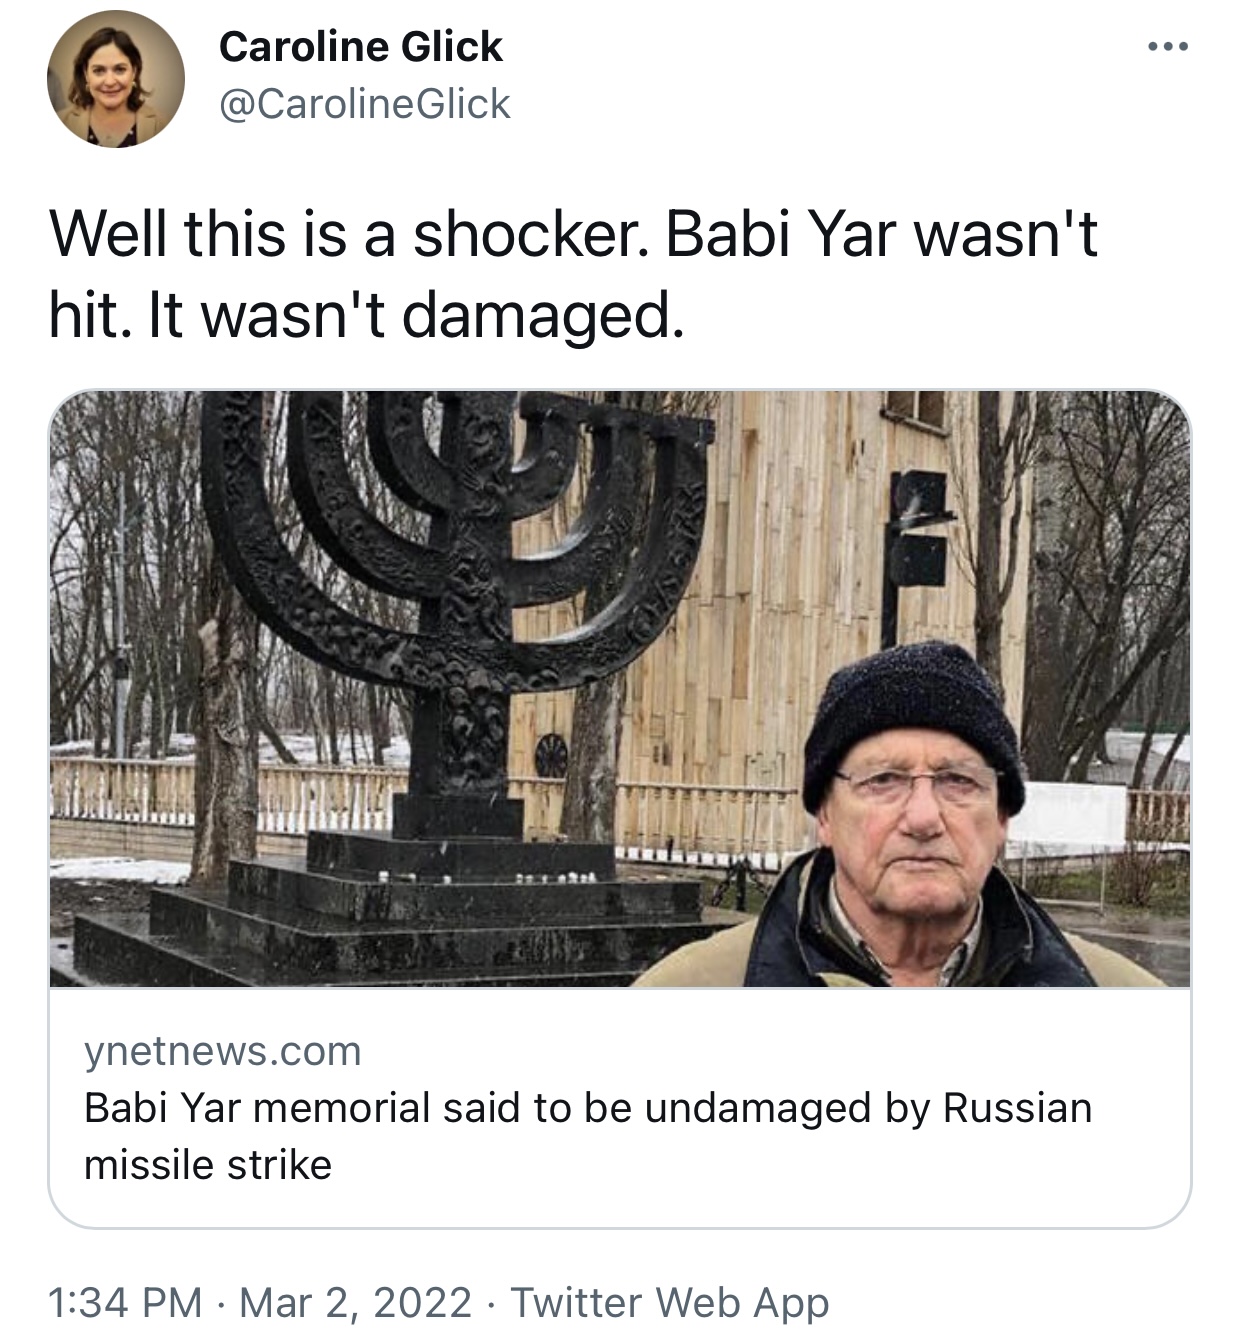The height and width of the screenshot is (1343, 1241).
Task: Click the "missile strike" line of the card title
Action: (x=208, y=1165)
